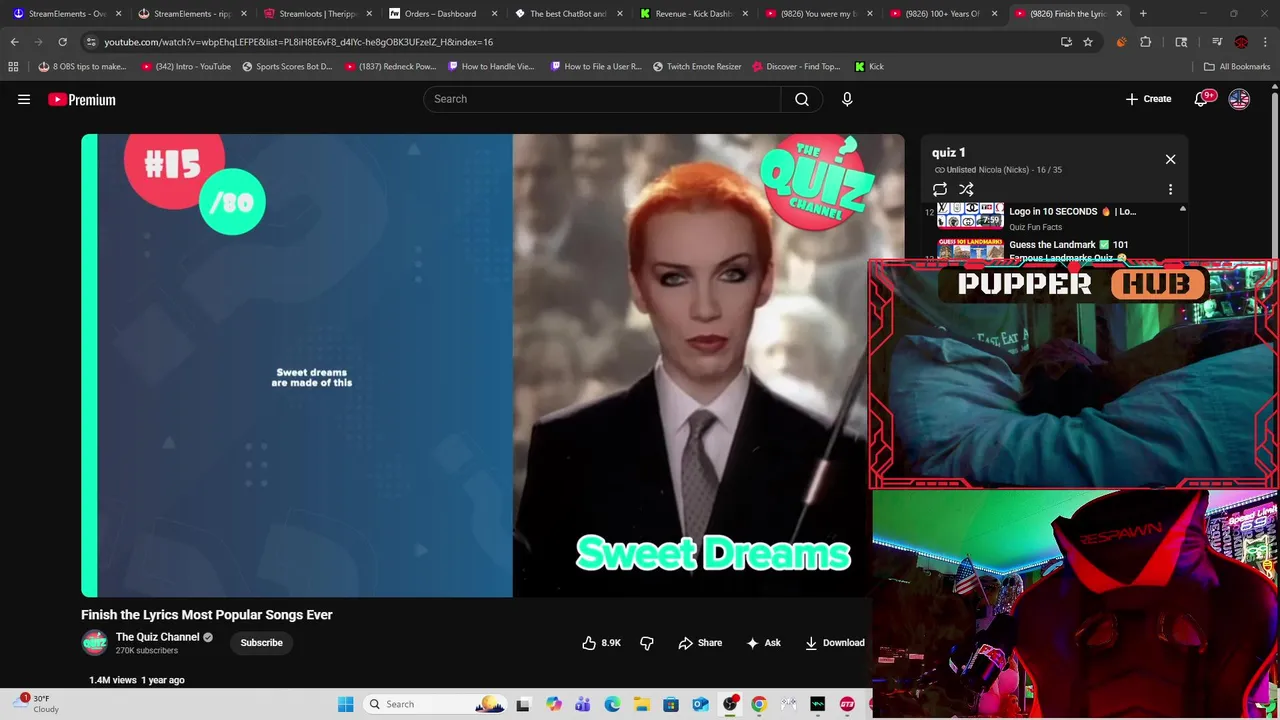Open Microsoft Teams from the taskbar
Viewport: 1280px width, 720px height.
tap(583, 704)
